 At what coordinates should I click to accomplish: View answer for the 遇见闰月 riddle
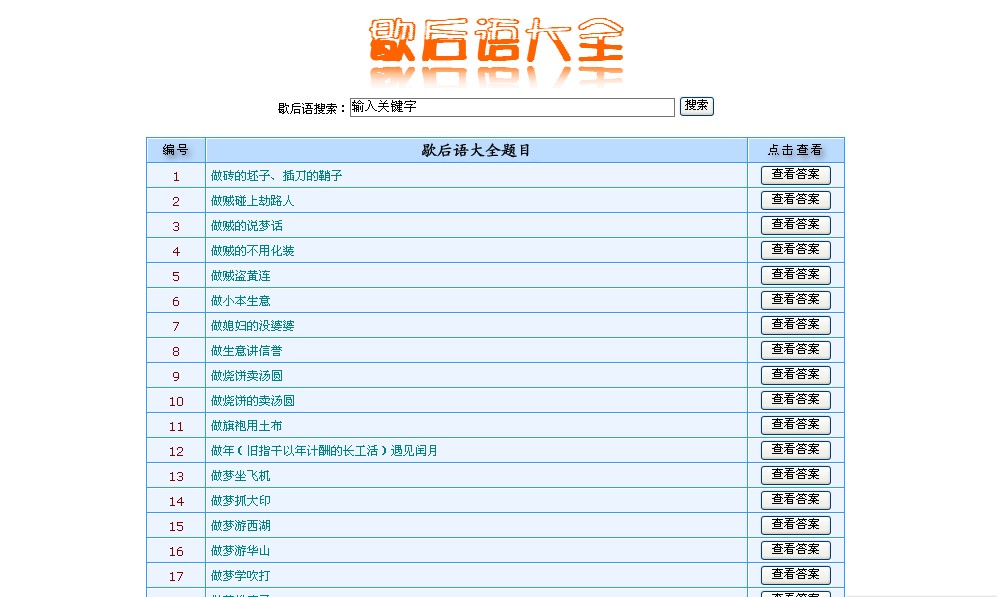(x=796, y=450)
